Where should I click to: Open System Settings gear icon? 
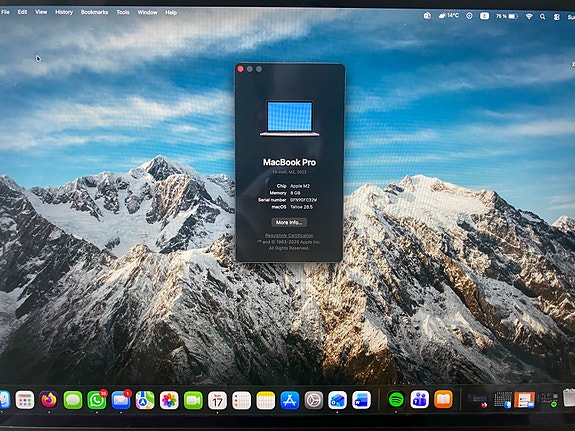(x=314, y=400)
